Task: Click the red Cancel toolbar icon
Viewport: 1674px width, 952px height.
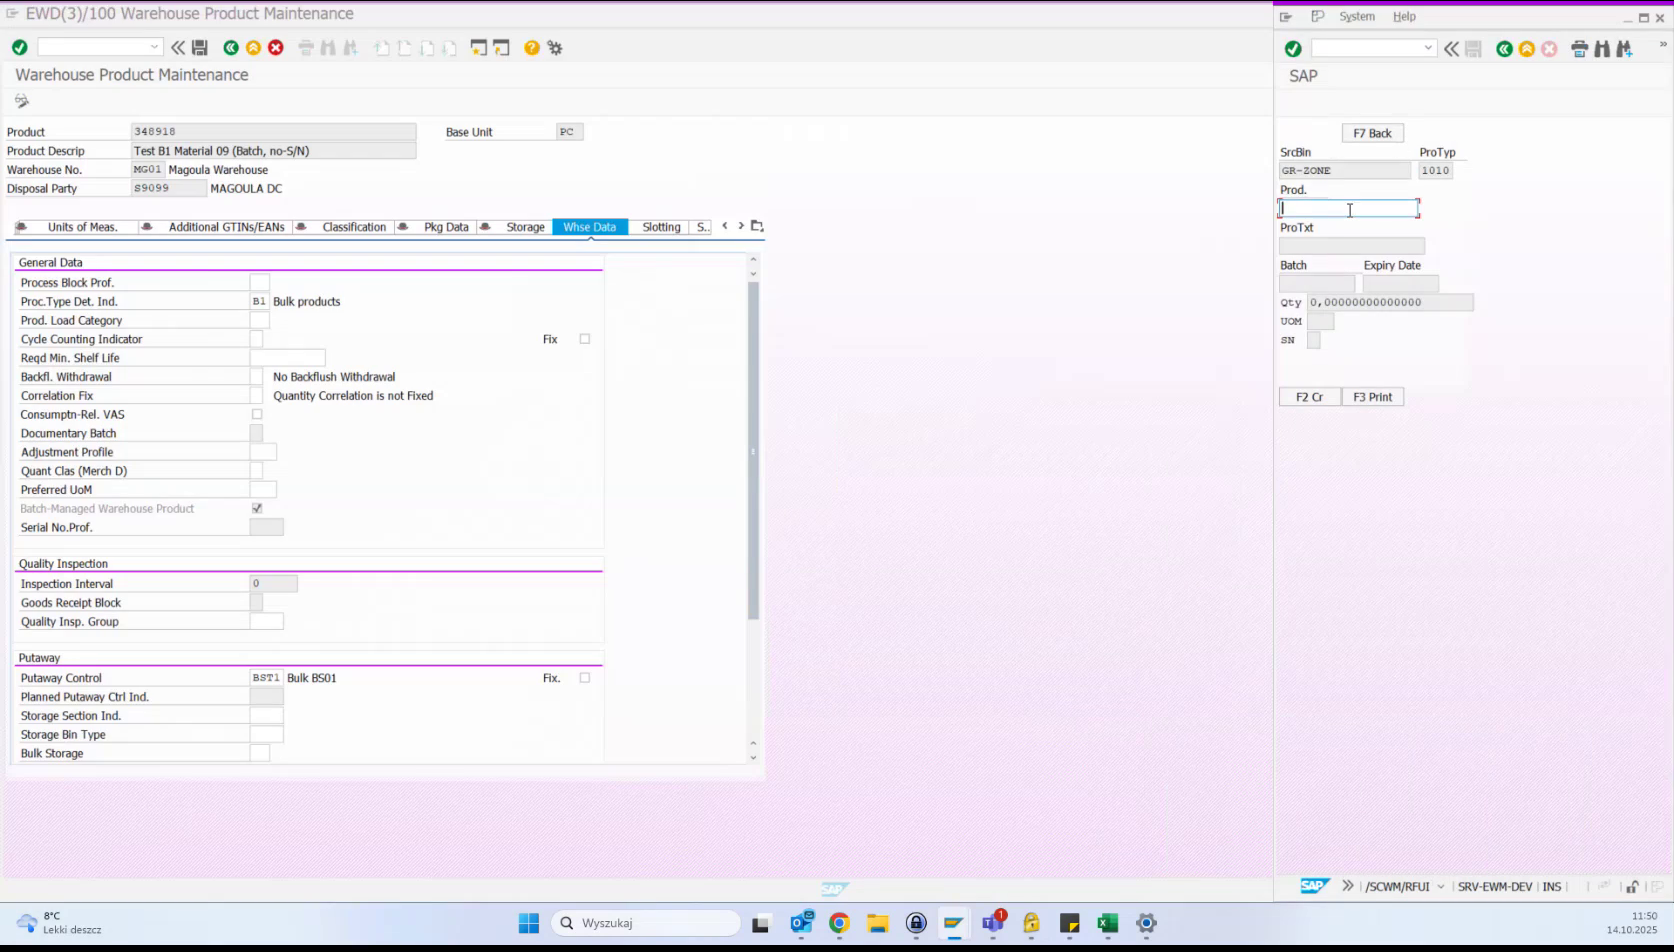Action: pyautogui.click(x=276, y=47)
